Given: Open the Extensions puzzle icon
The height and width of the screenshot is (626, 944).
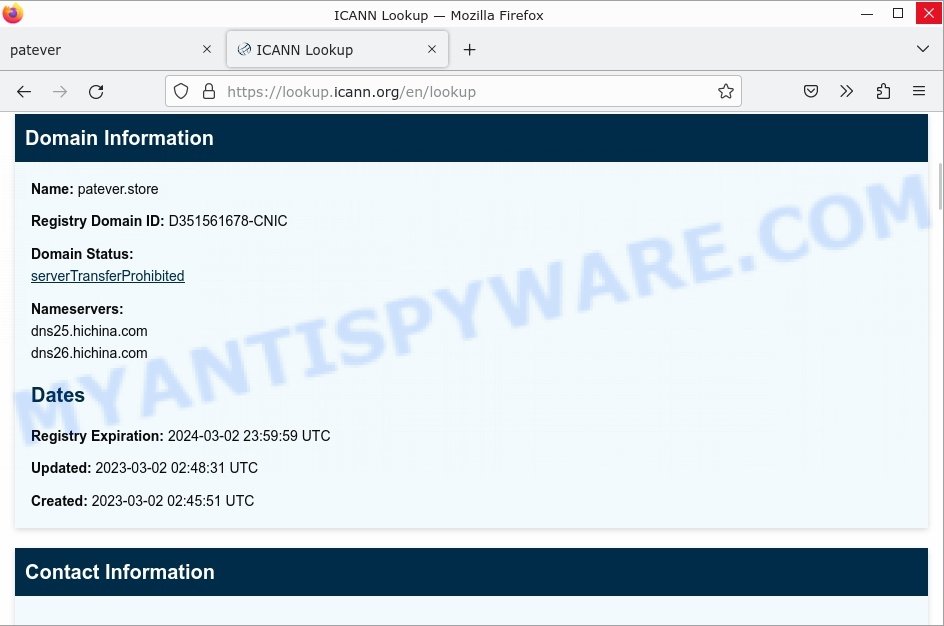Looking at the screenshot, I should [883, 91].
